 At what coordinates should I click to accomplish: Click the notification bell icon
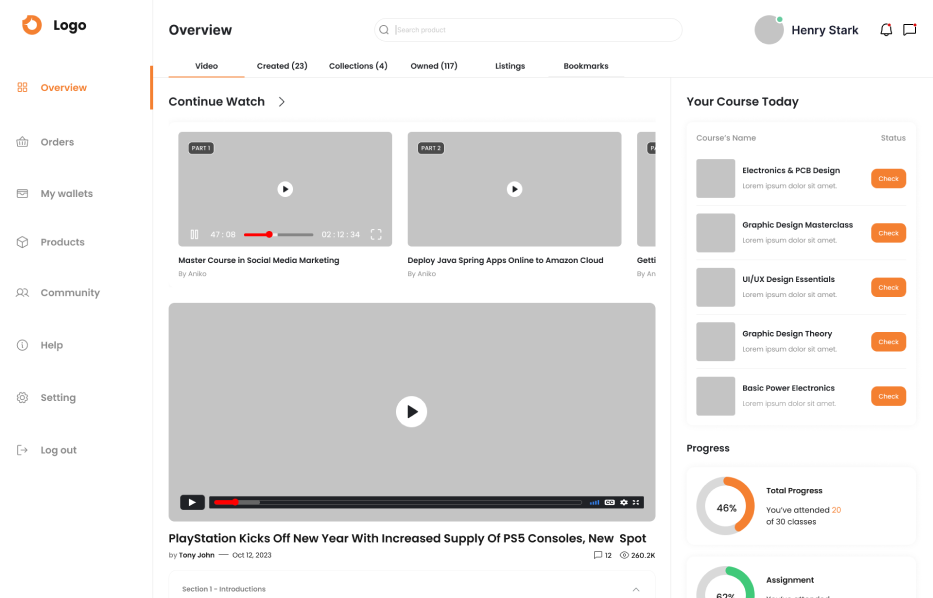tap(885, 30)
